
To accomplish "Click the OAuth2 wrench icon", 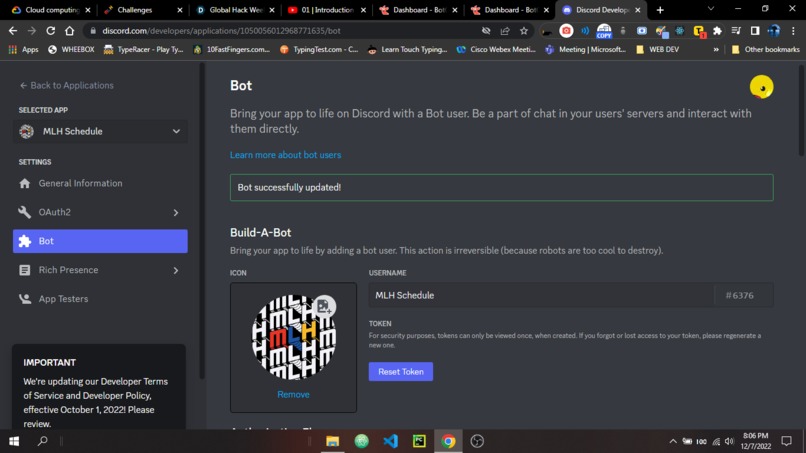I will pos(25,212).
